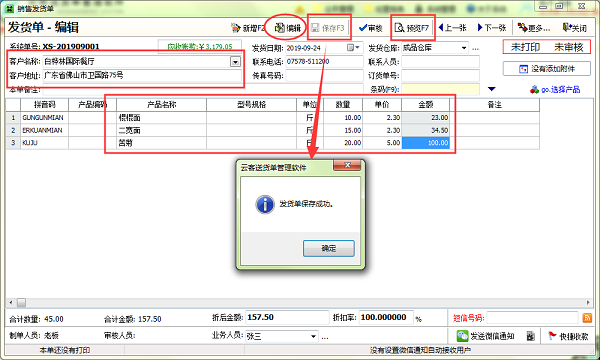This screenshot has width=600, height=360.
Task: Click the 没有添加附件 attachment button
Action: (546, 69)
